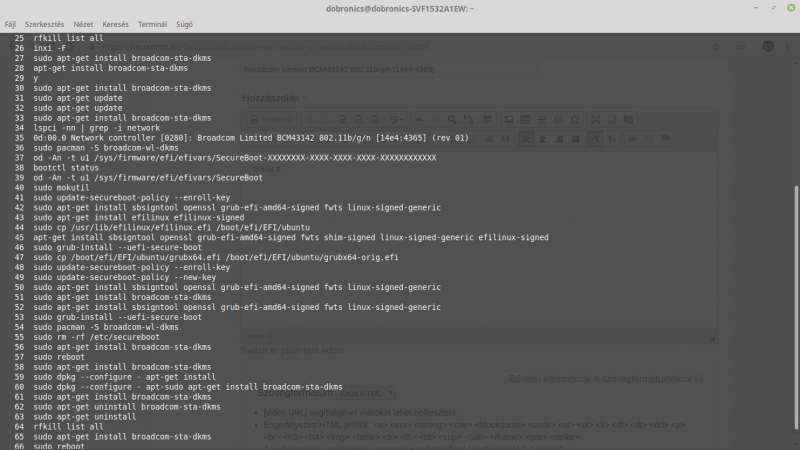The width and height of the screenshot is (800, 450).
Task: Click the Align Left icon in the browser editor
Action: click(526, 139)
